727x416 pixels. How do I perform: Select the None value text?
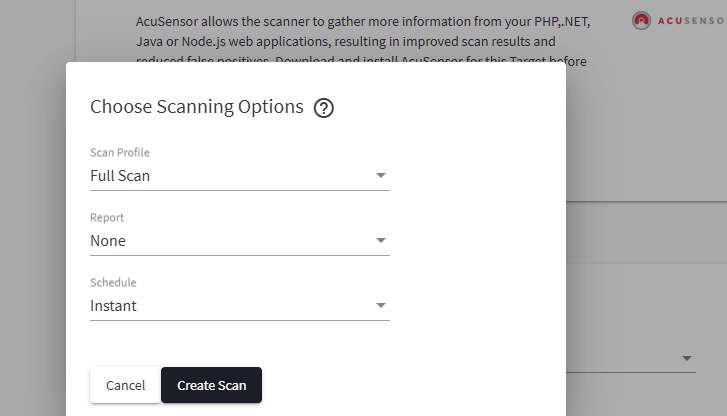108,241
